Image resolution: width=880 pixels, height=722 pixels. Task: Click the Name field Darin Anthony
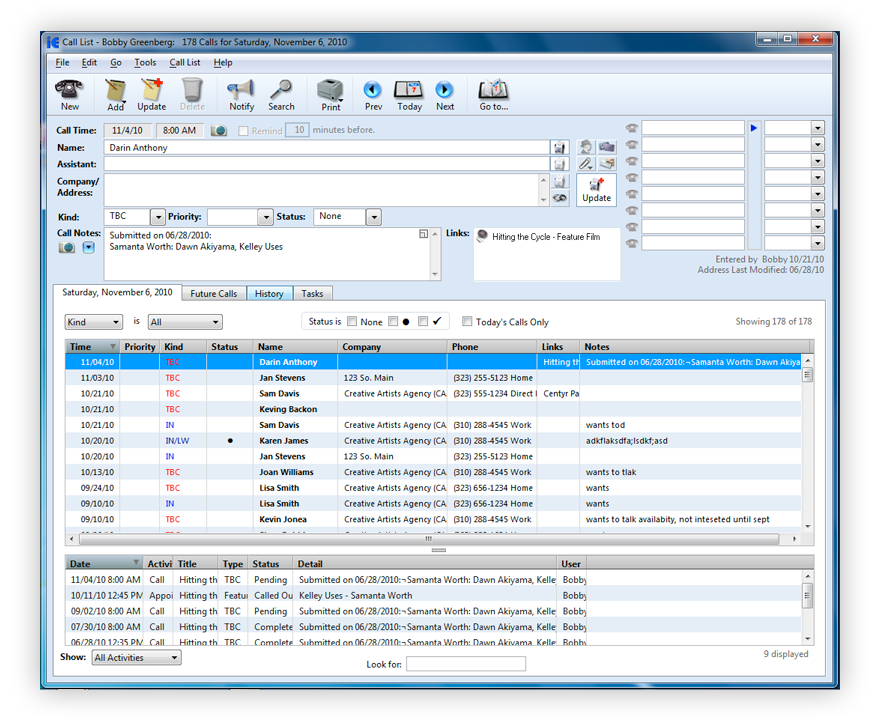(x=326, y=148)
